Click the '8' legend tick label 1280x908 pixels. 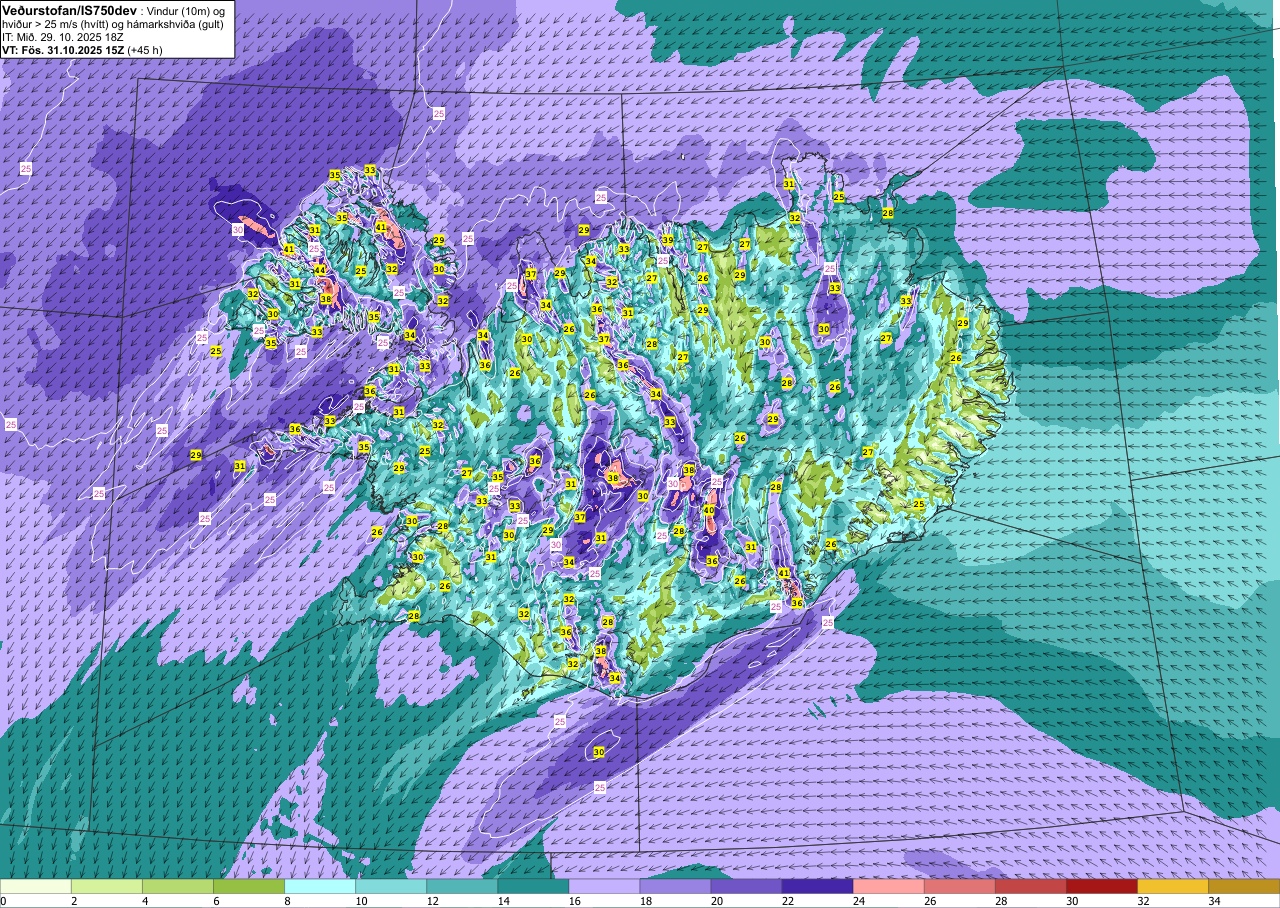click(x=285, y=901)
